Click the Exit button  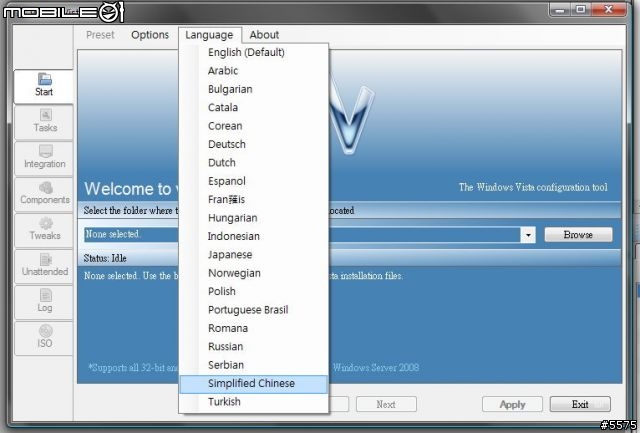click(x=580, y=404)
